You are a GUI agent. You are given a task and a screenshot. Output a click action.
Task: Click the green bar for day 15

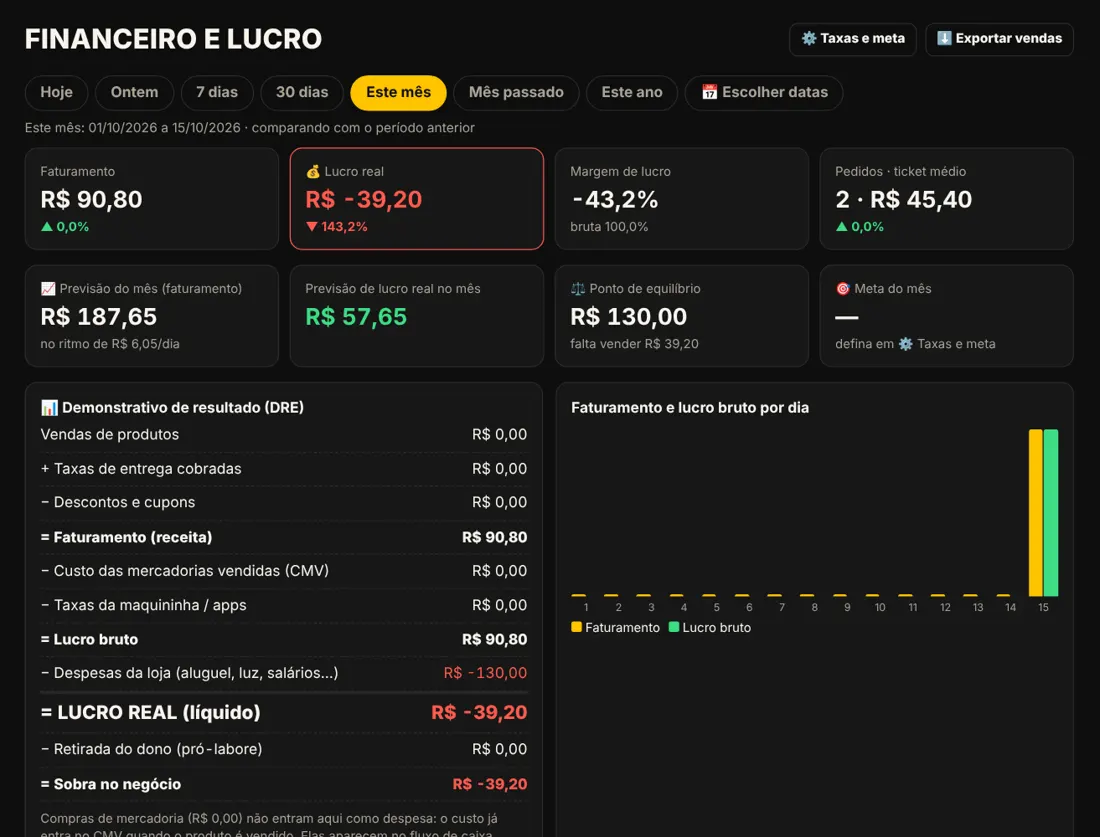coord(1051,513)
